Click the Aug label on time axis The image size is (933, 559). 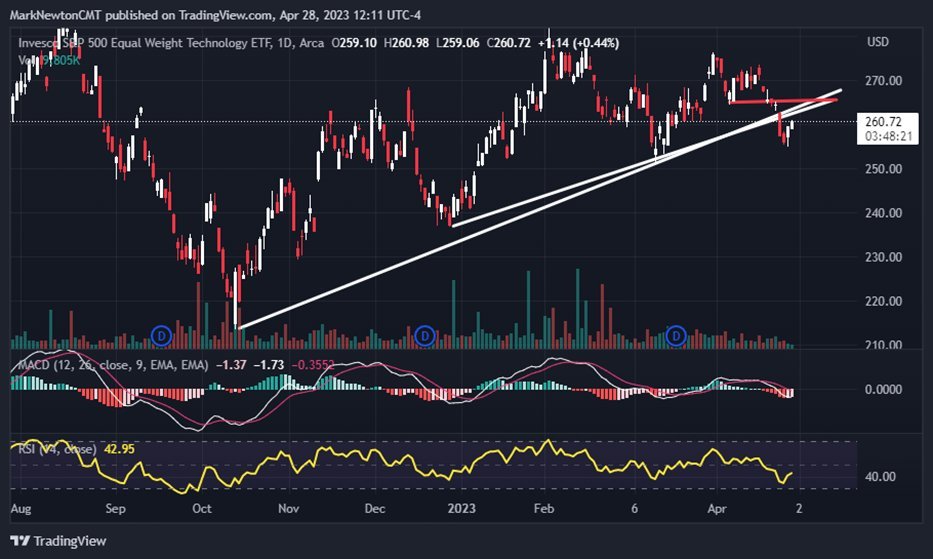tap(21, 509)
